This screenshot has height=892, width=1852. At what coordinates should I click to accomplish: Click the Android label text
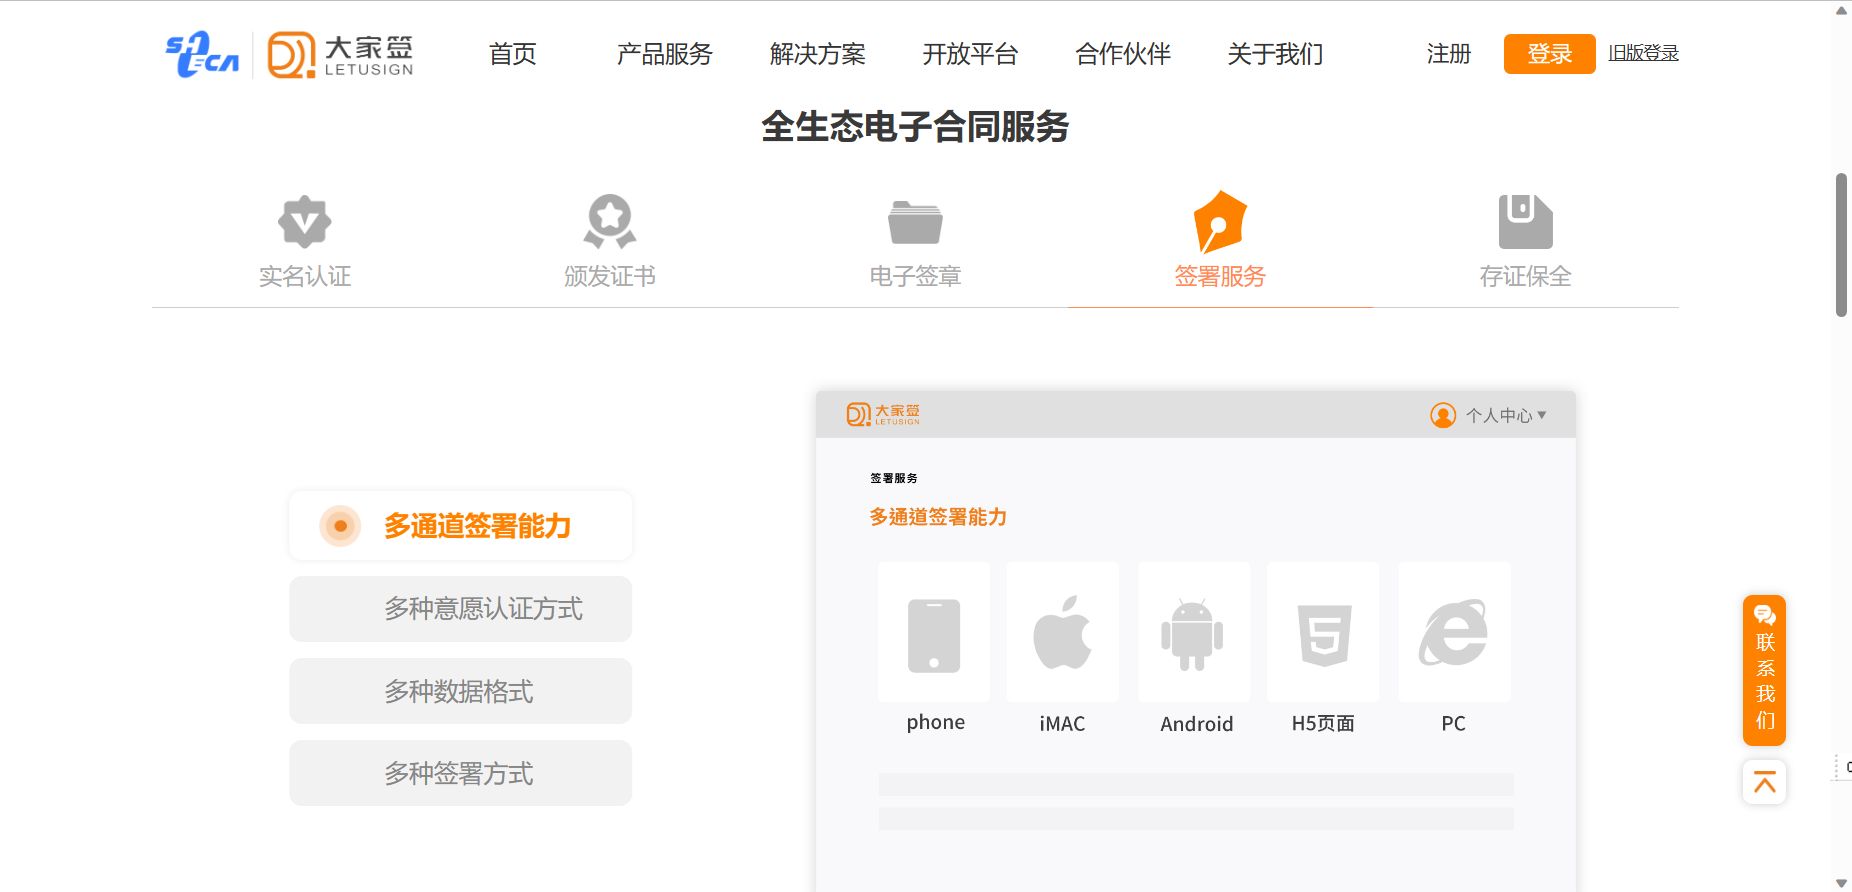(1197, 724)
